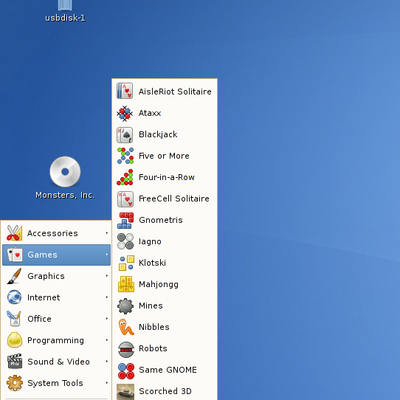Viewport: 400px width, 400px height.
Task: Launch Blackjack from the Games list
Action: [x=165, y=134]
